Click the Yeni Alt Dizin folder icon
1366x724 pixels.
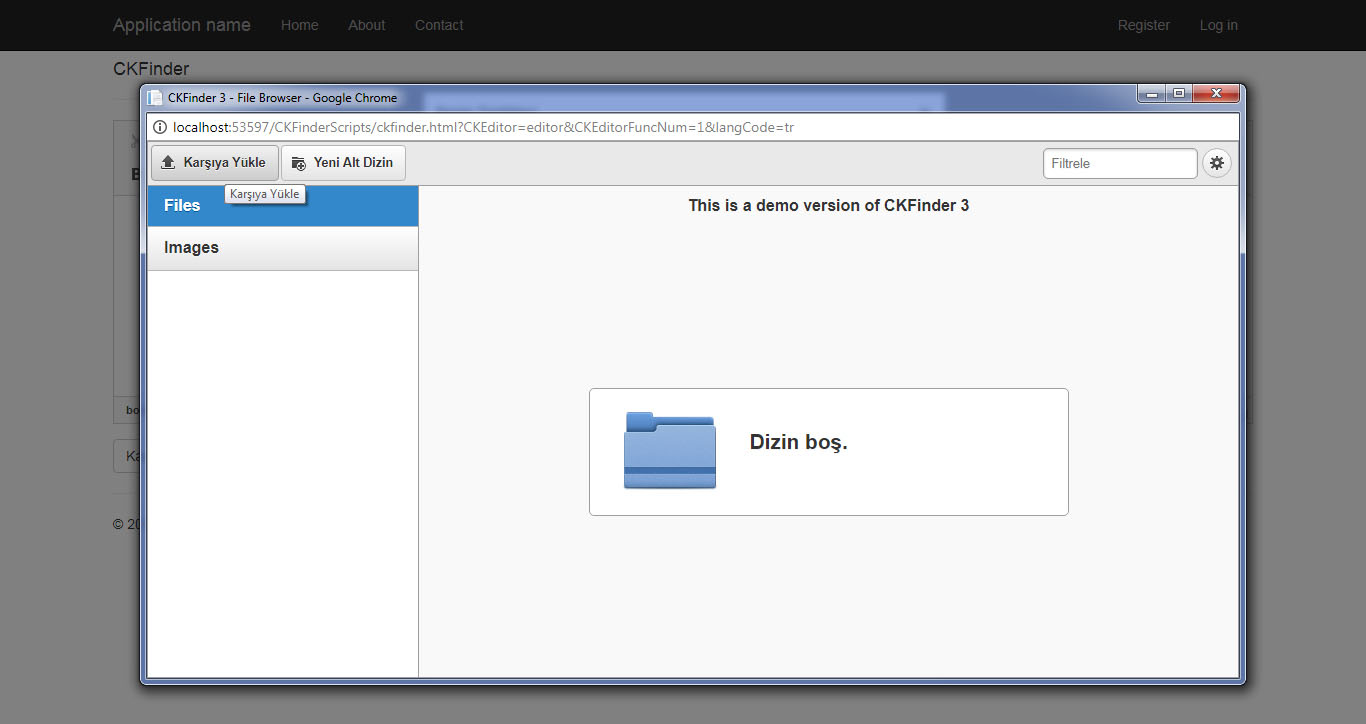(298, 163)
